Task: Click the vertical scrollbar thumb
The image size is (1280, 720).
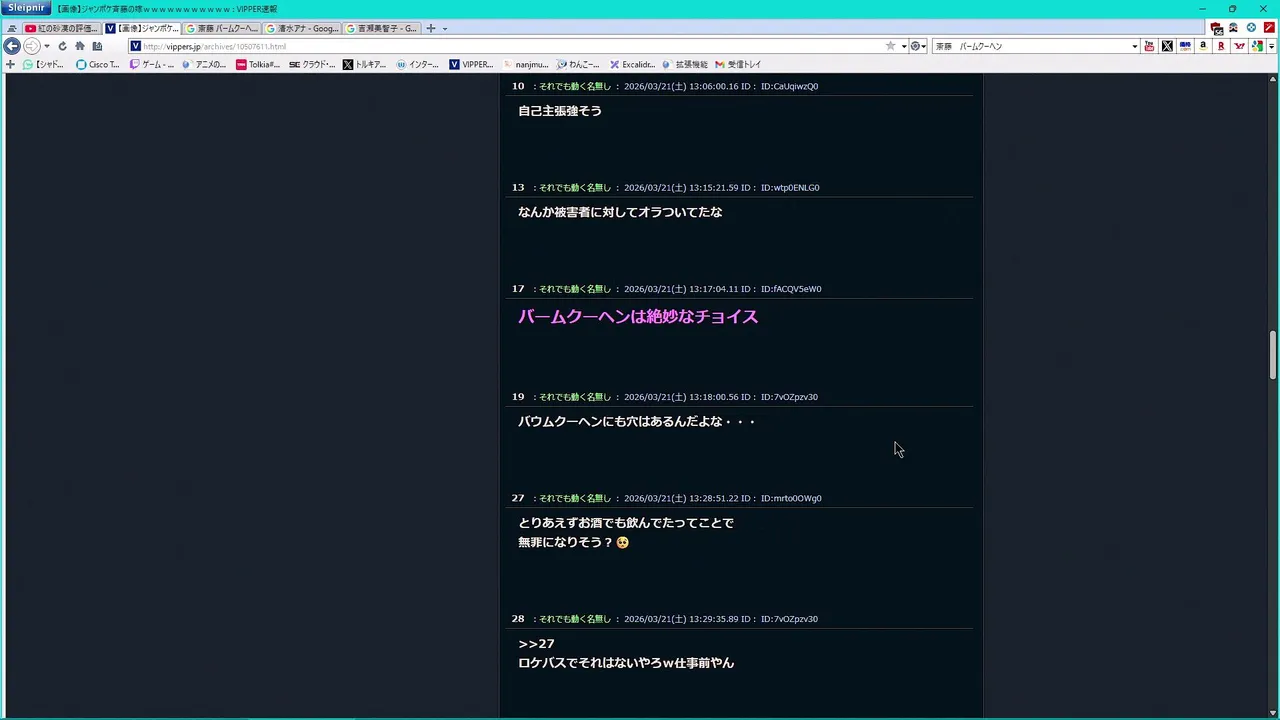Action: click(x=1273, y=355)
